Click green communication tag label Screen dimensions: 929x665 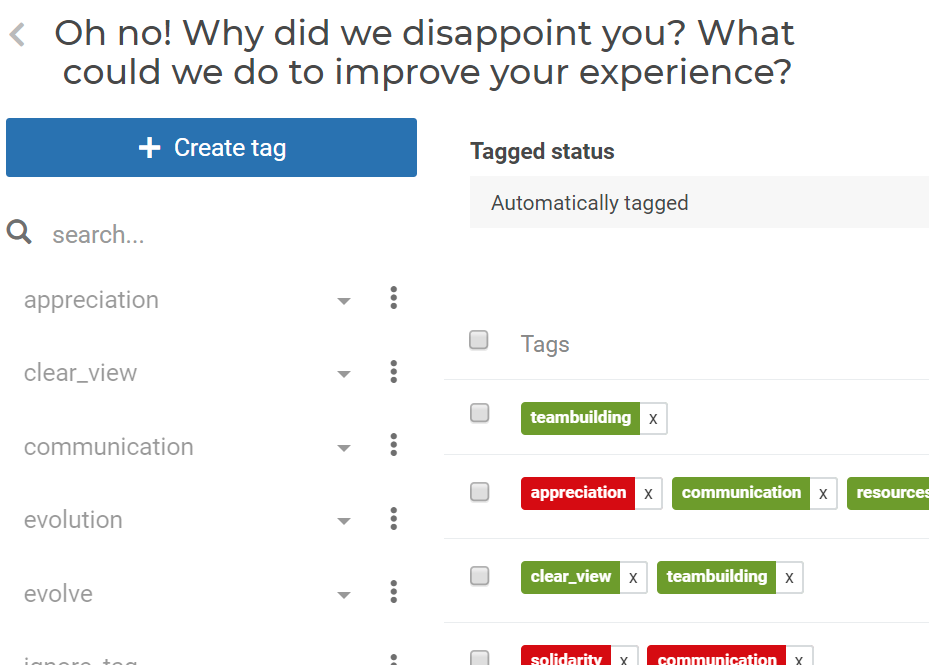click(x=741, y=493)
